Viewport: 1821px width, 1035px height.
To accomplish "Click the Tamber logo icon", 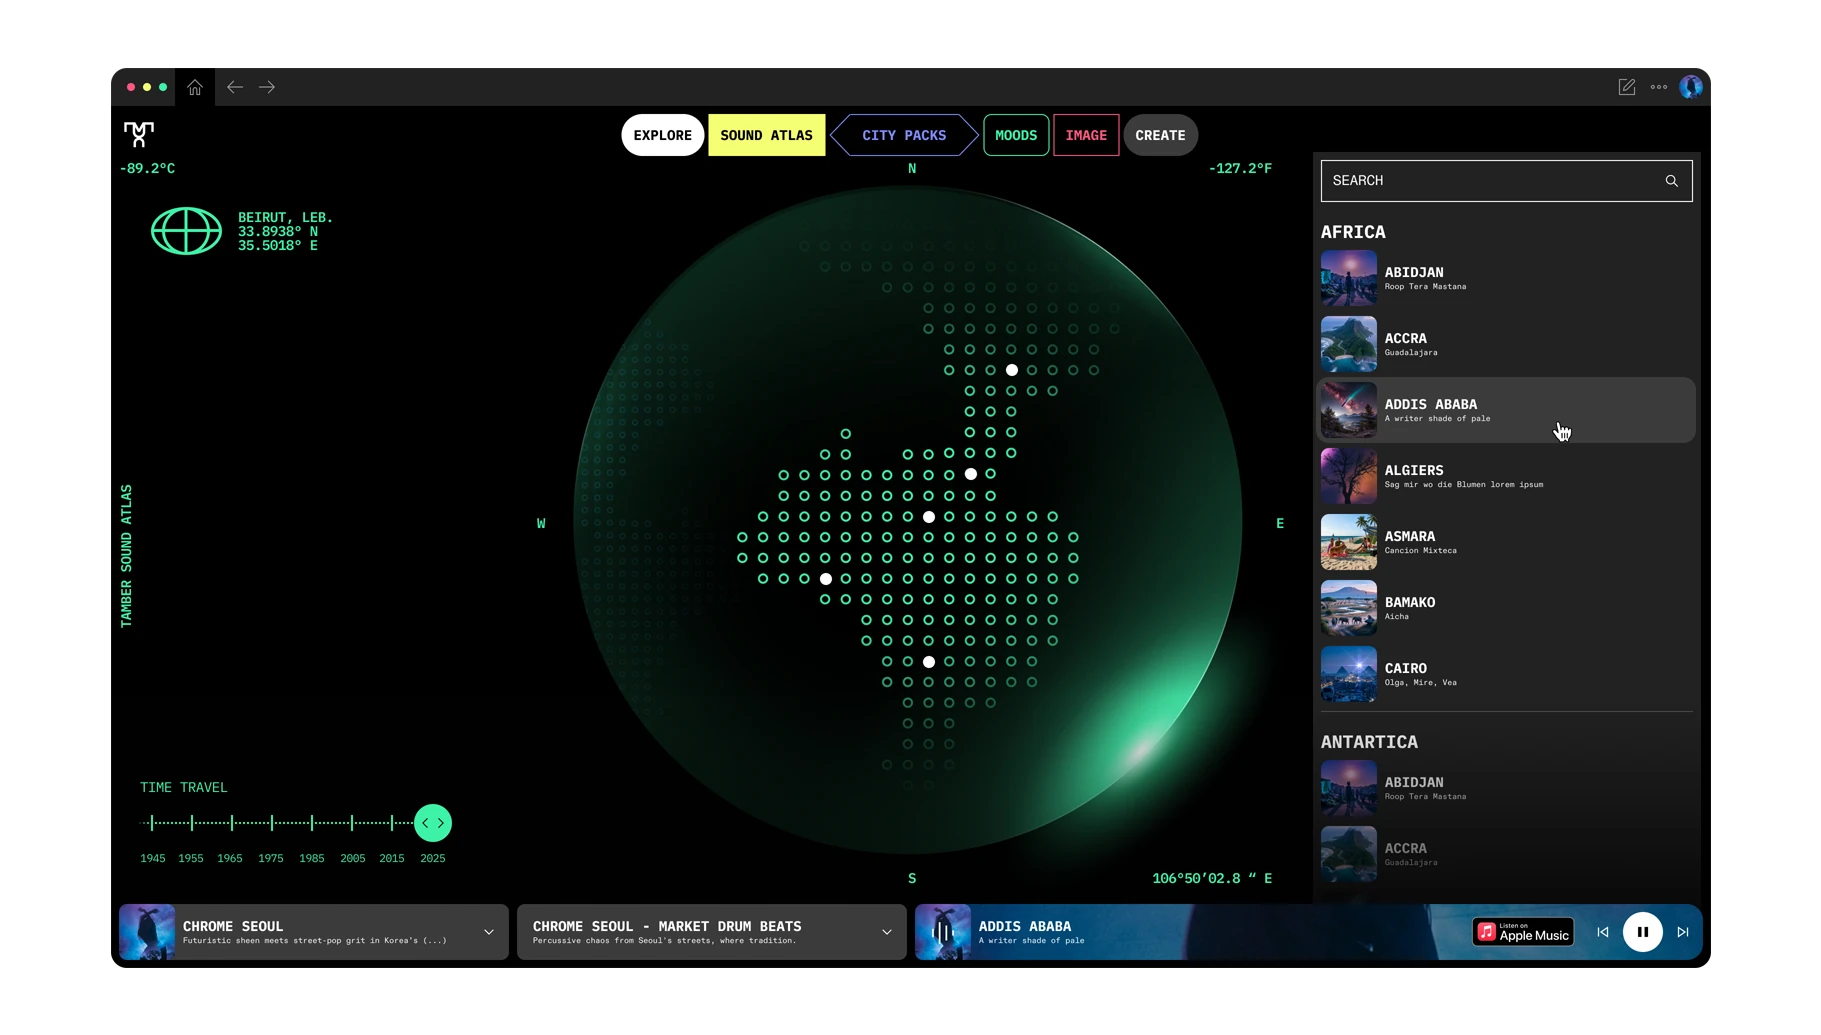I will (139, 134).
